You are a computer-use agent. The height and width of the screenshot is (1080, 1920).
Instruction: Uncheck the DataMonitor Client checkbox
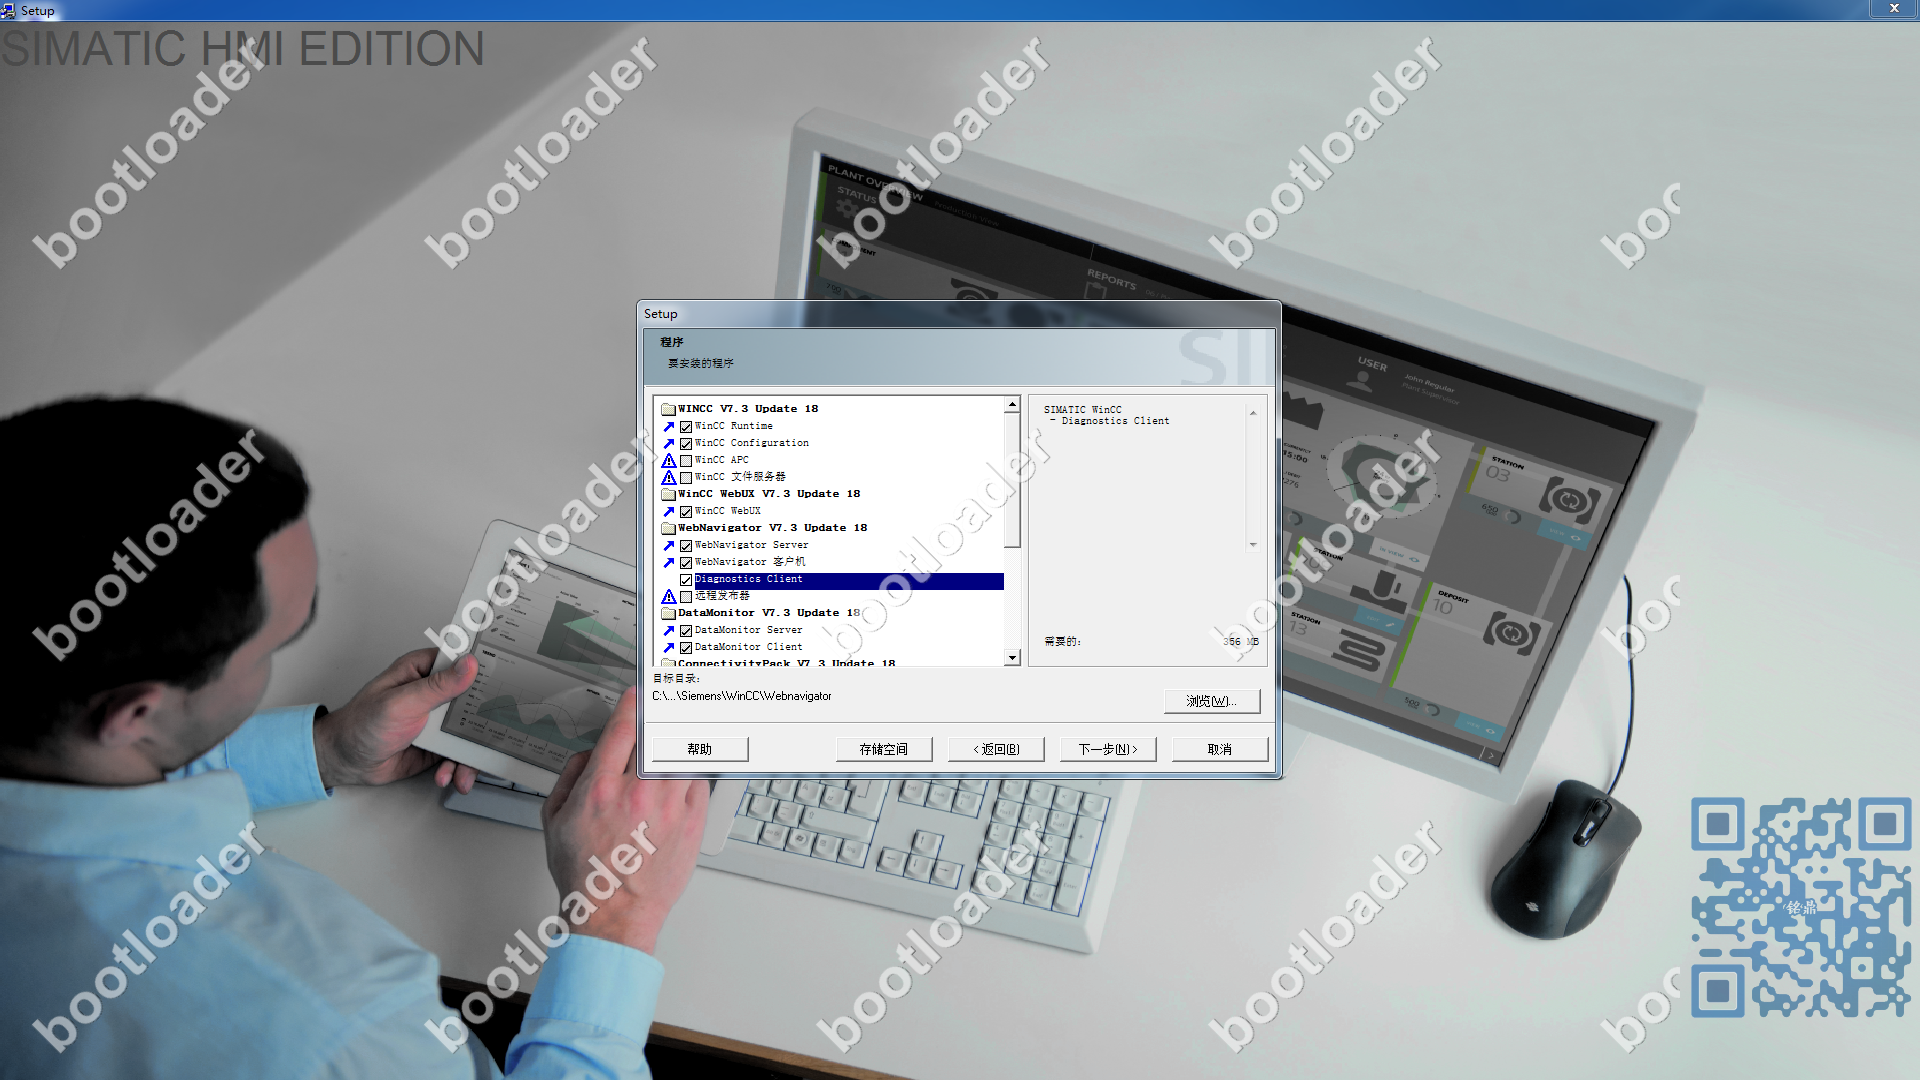click(686, 648)
